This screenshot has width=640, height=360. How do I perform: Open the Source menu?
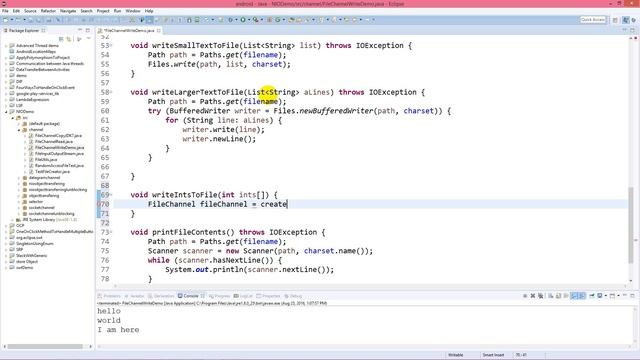pyautogui.click(x=30, y=11)
